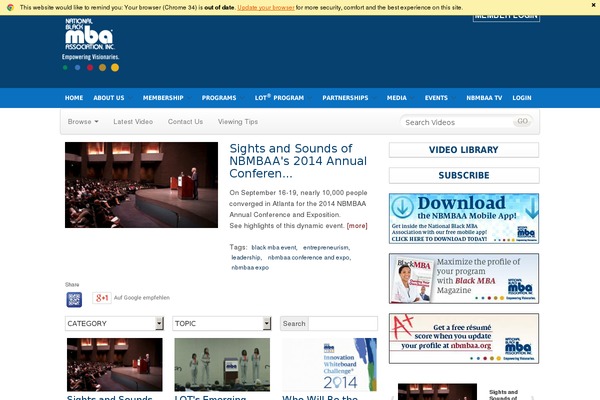Open the sidebar Sights and Sounds thumbnail
Image resolution: width=600 pixels, height=400 pixels.
coord(437,392)
